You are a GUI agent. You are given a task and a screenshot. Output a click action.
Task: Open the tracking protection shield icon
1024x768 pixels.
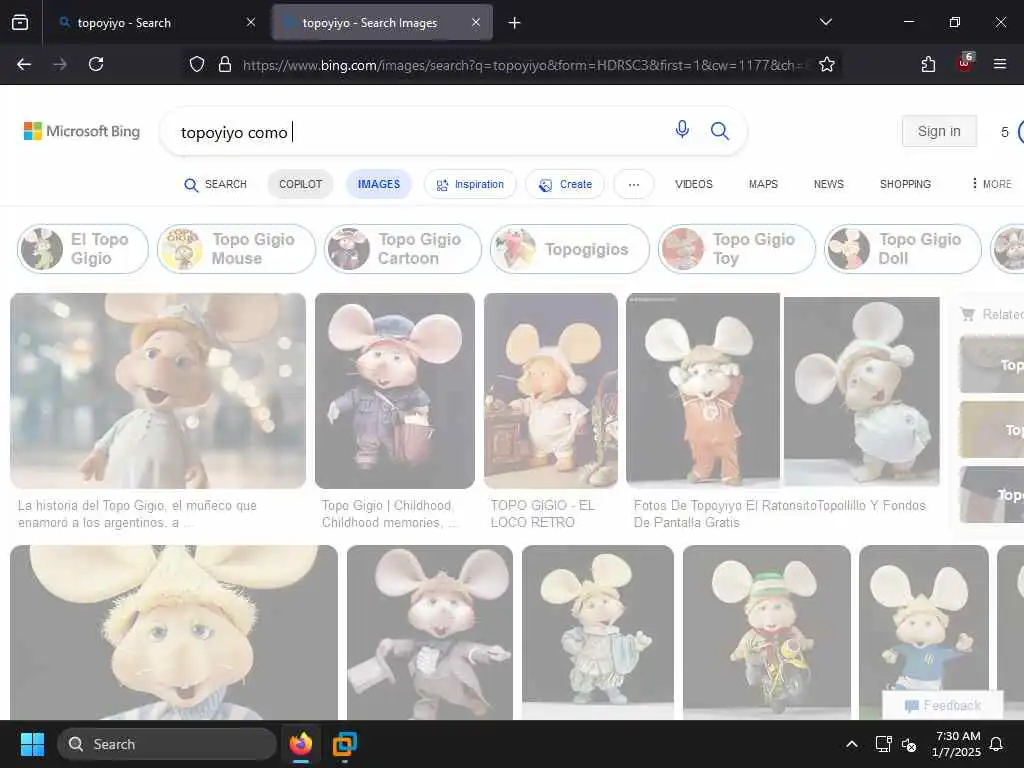(197, 64)
